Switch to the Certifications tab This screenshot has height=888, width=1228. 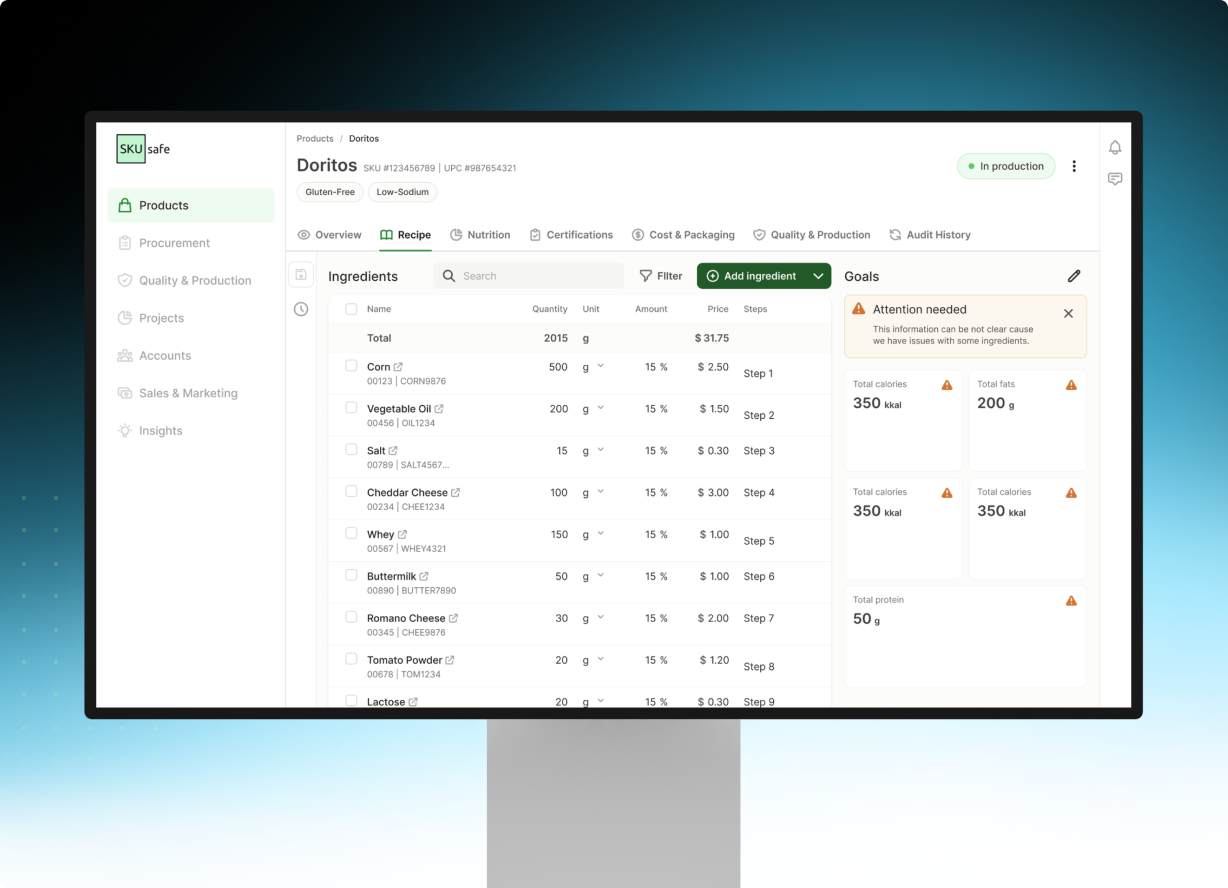tap(571, 235)
